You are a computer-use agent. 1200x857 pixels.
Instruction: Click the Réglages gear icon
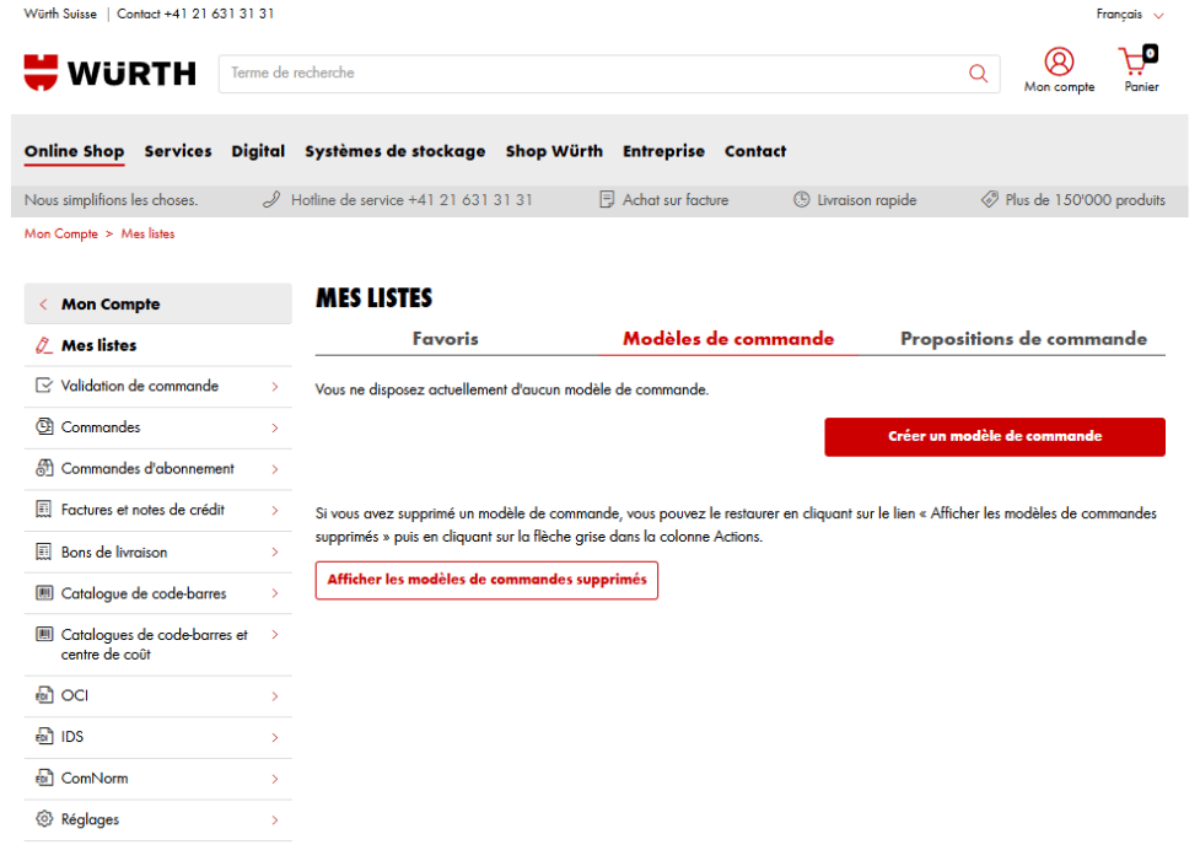coord(43,819)
